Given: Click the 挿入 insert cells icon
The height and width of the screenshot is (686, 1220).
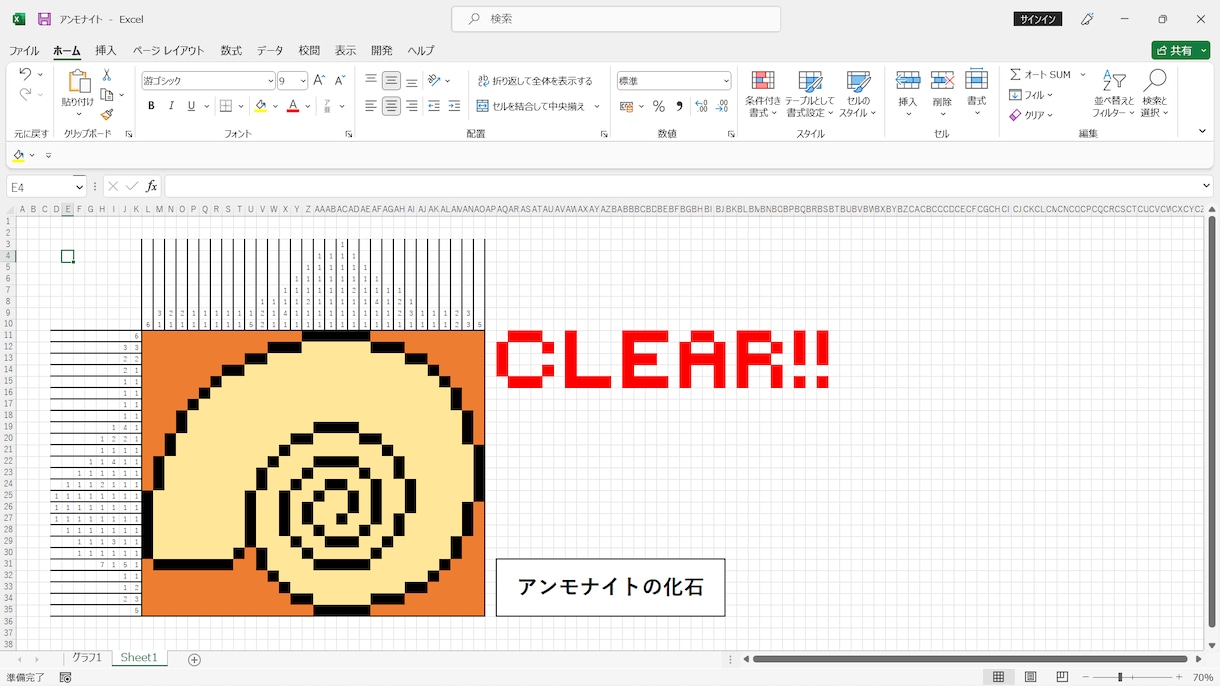Looking at the screenshot, I should [x=908, y=81].
